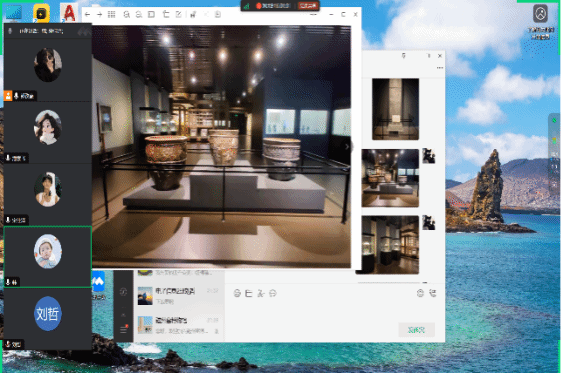Open the screenshot scissors tool in chat
Image resolution: width=564 pixels, height=374 pixels.
coord(261,293)
